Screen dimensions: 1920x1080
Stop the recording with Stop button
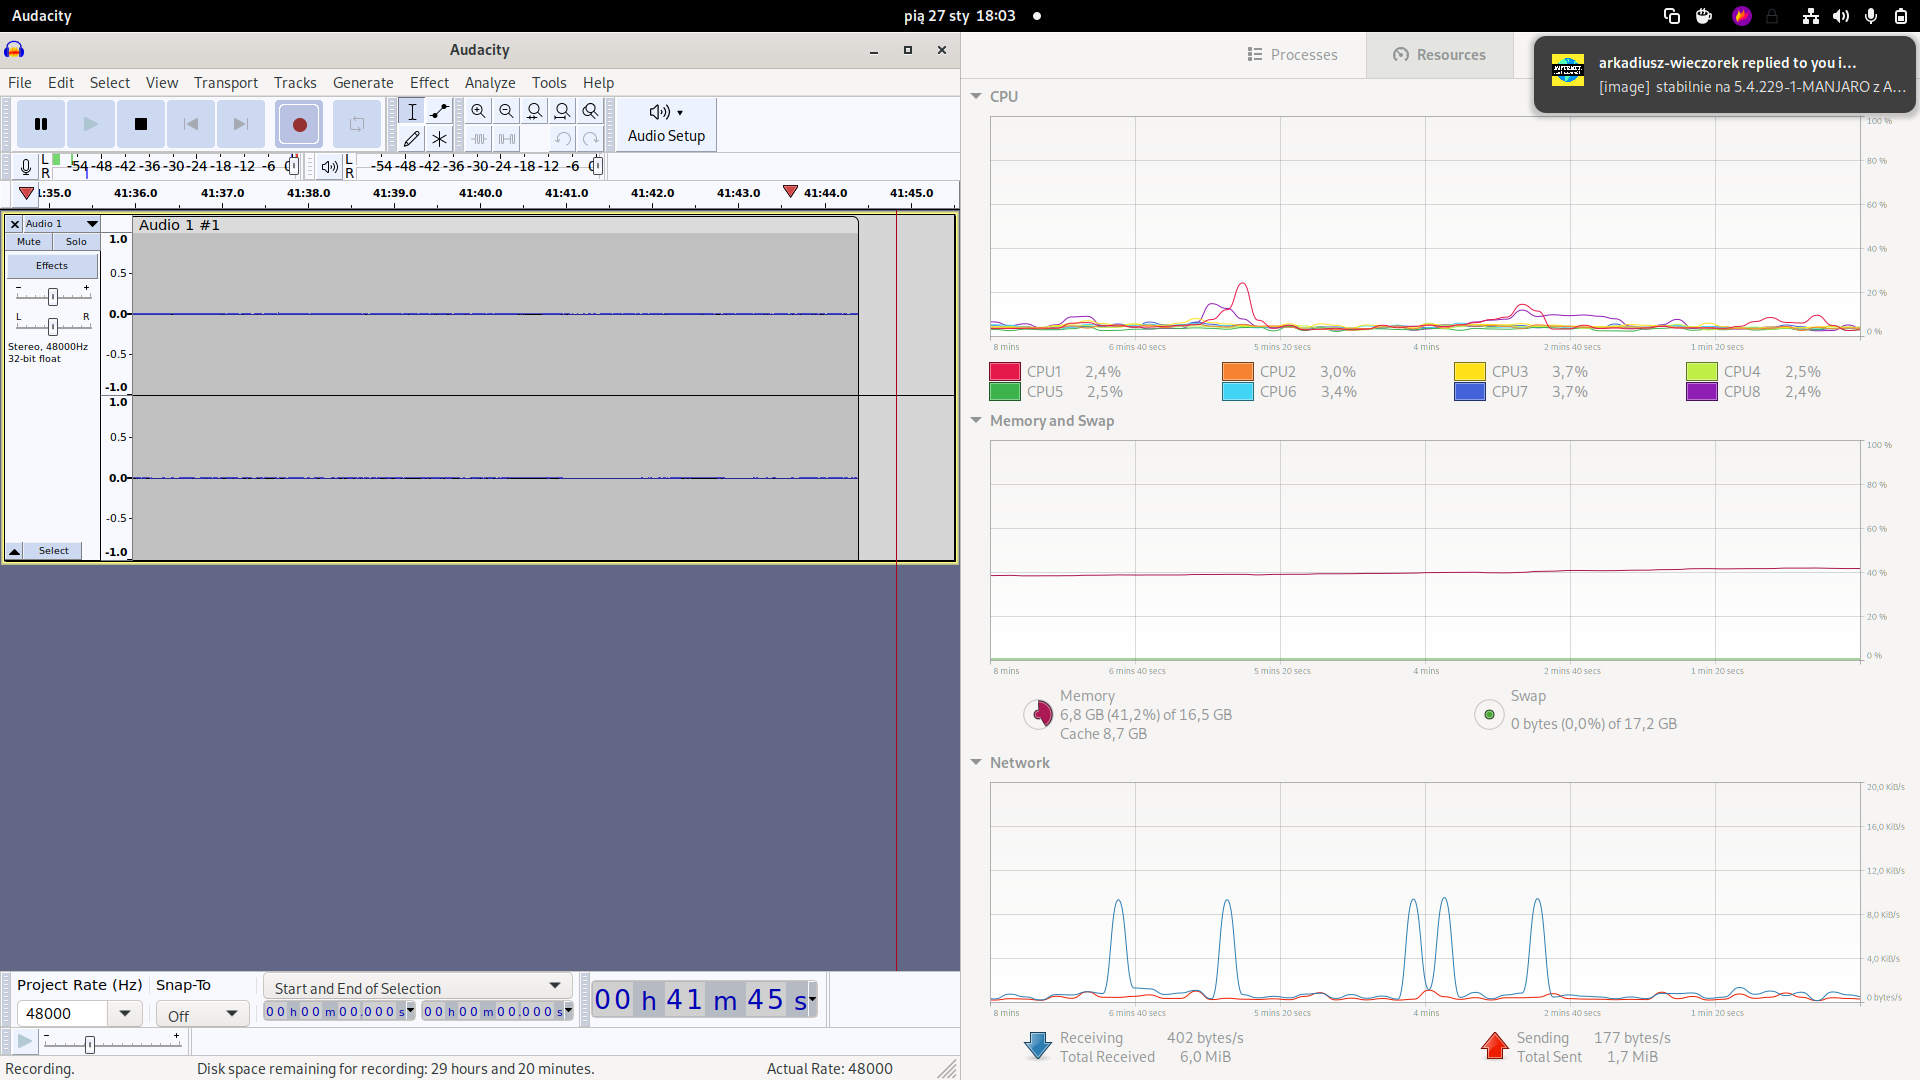click(141, 124)
